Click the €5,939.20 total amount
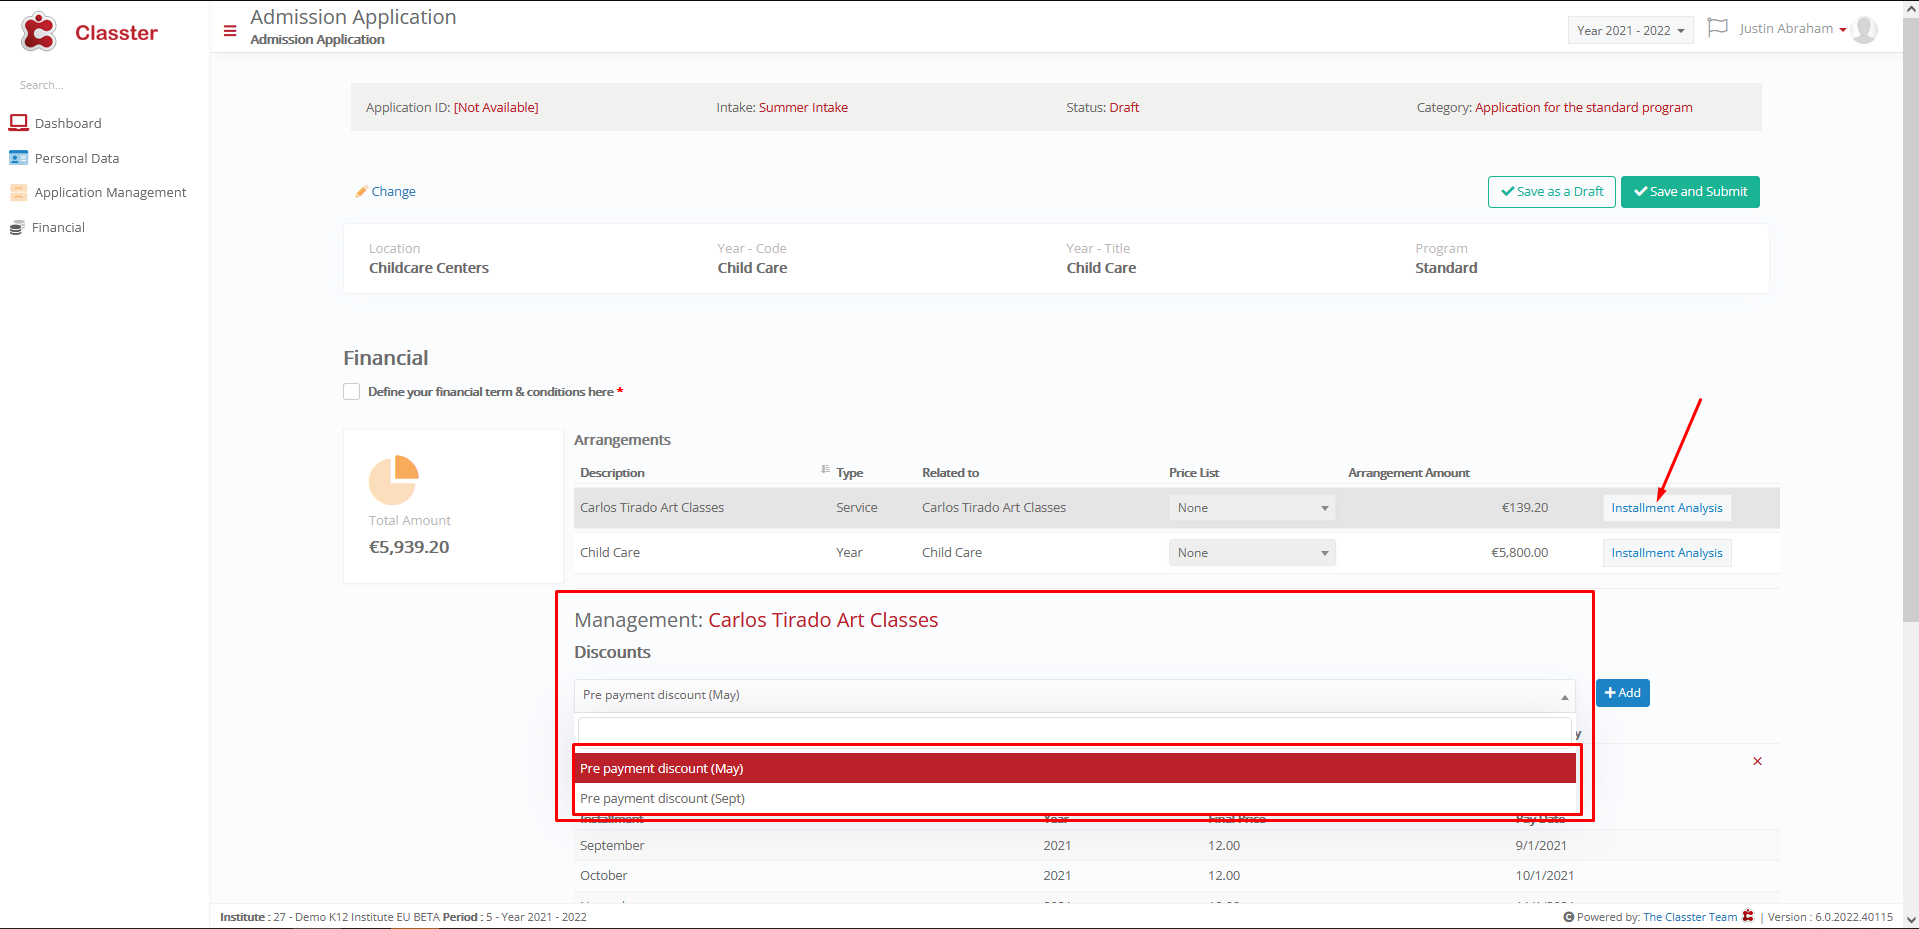The width and height of the screenshot is (1919, 929). pos(409,547)
